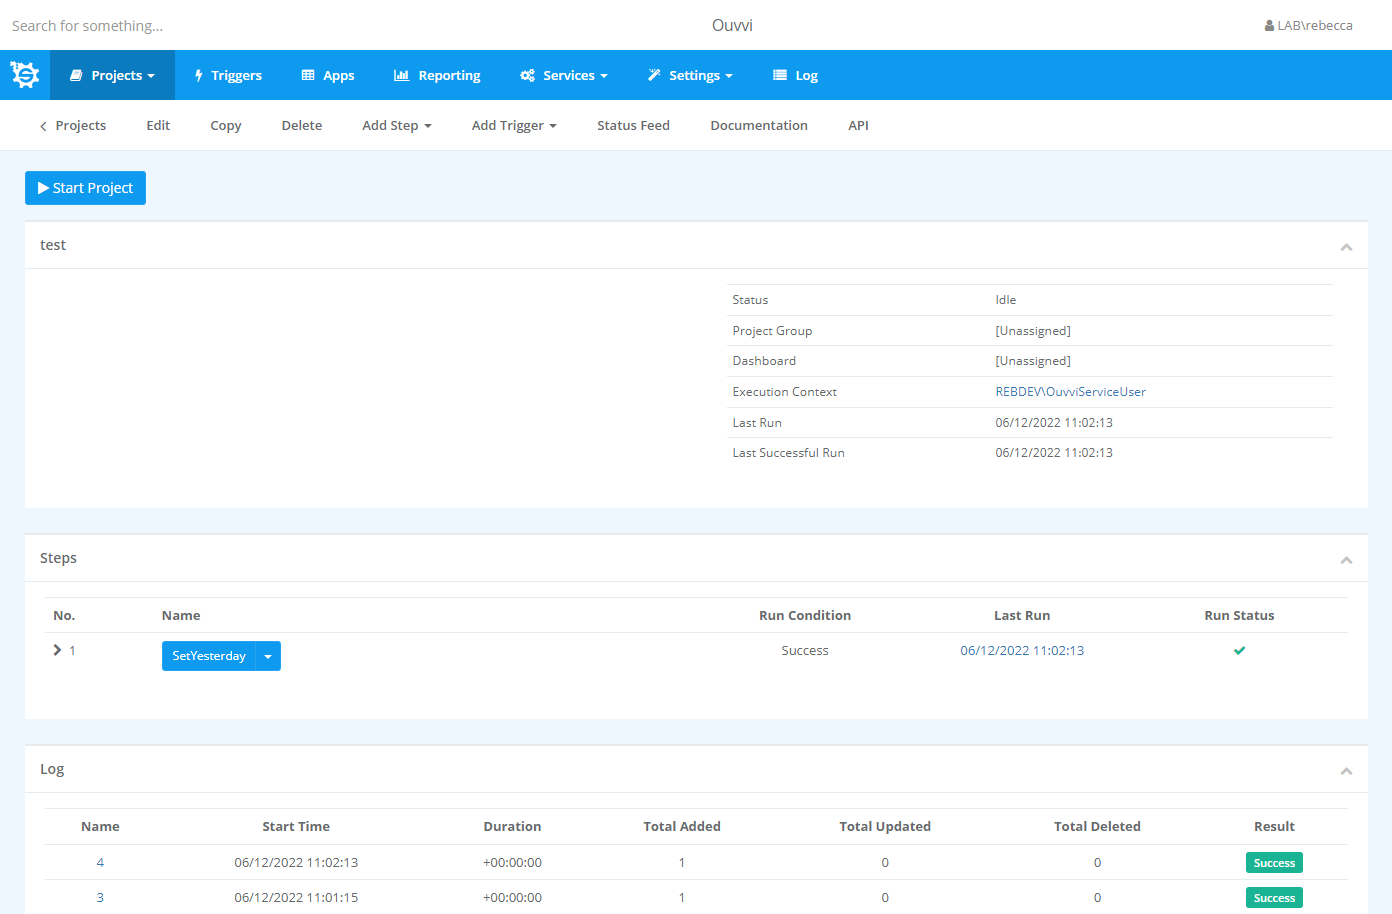Go back to Projects list
1392x914 pixels.
(72, 125)
